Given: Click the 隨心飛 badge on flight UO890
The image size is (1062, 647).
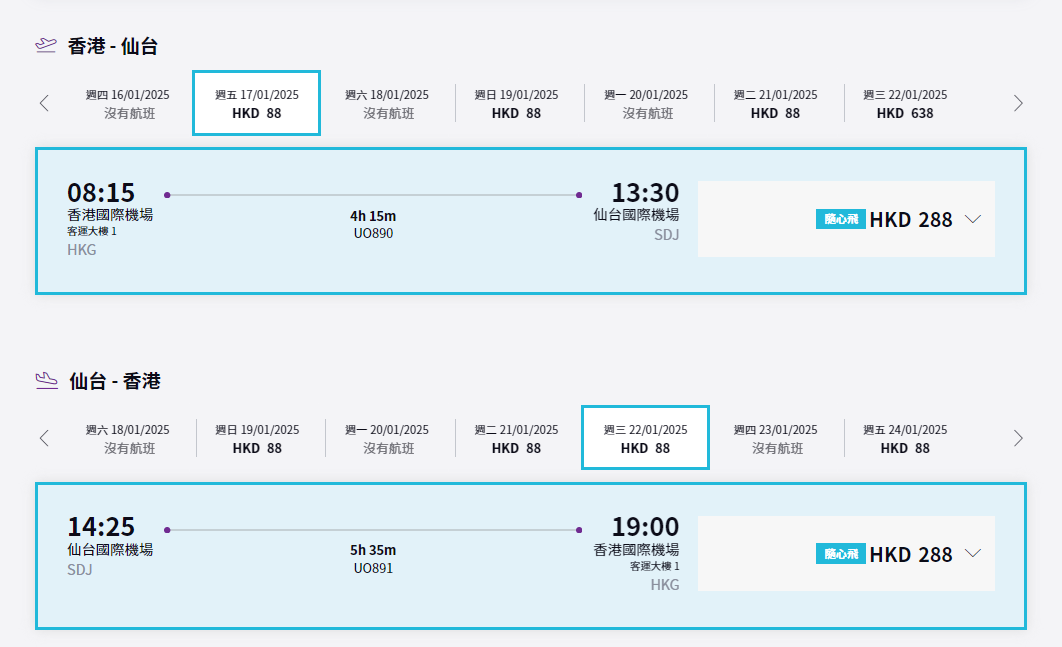Looking at the screenshot, I should 840,219.
